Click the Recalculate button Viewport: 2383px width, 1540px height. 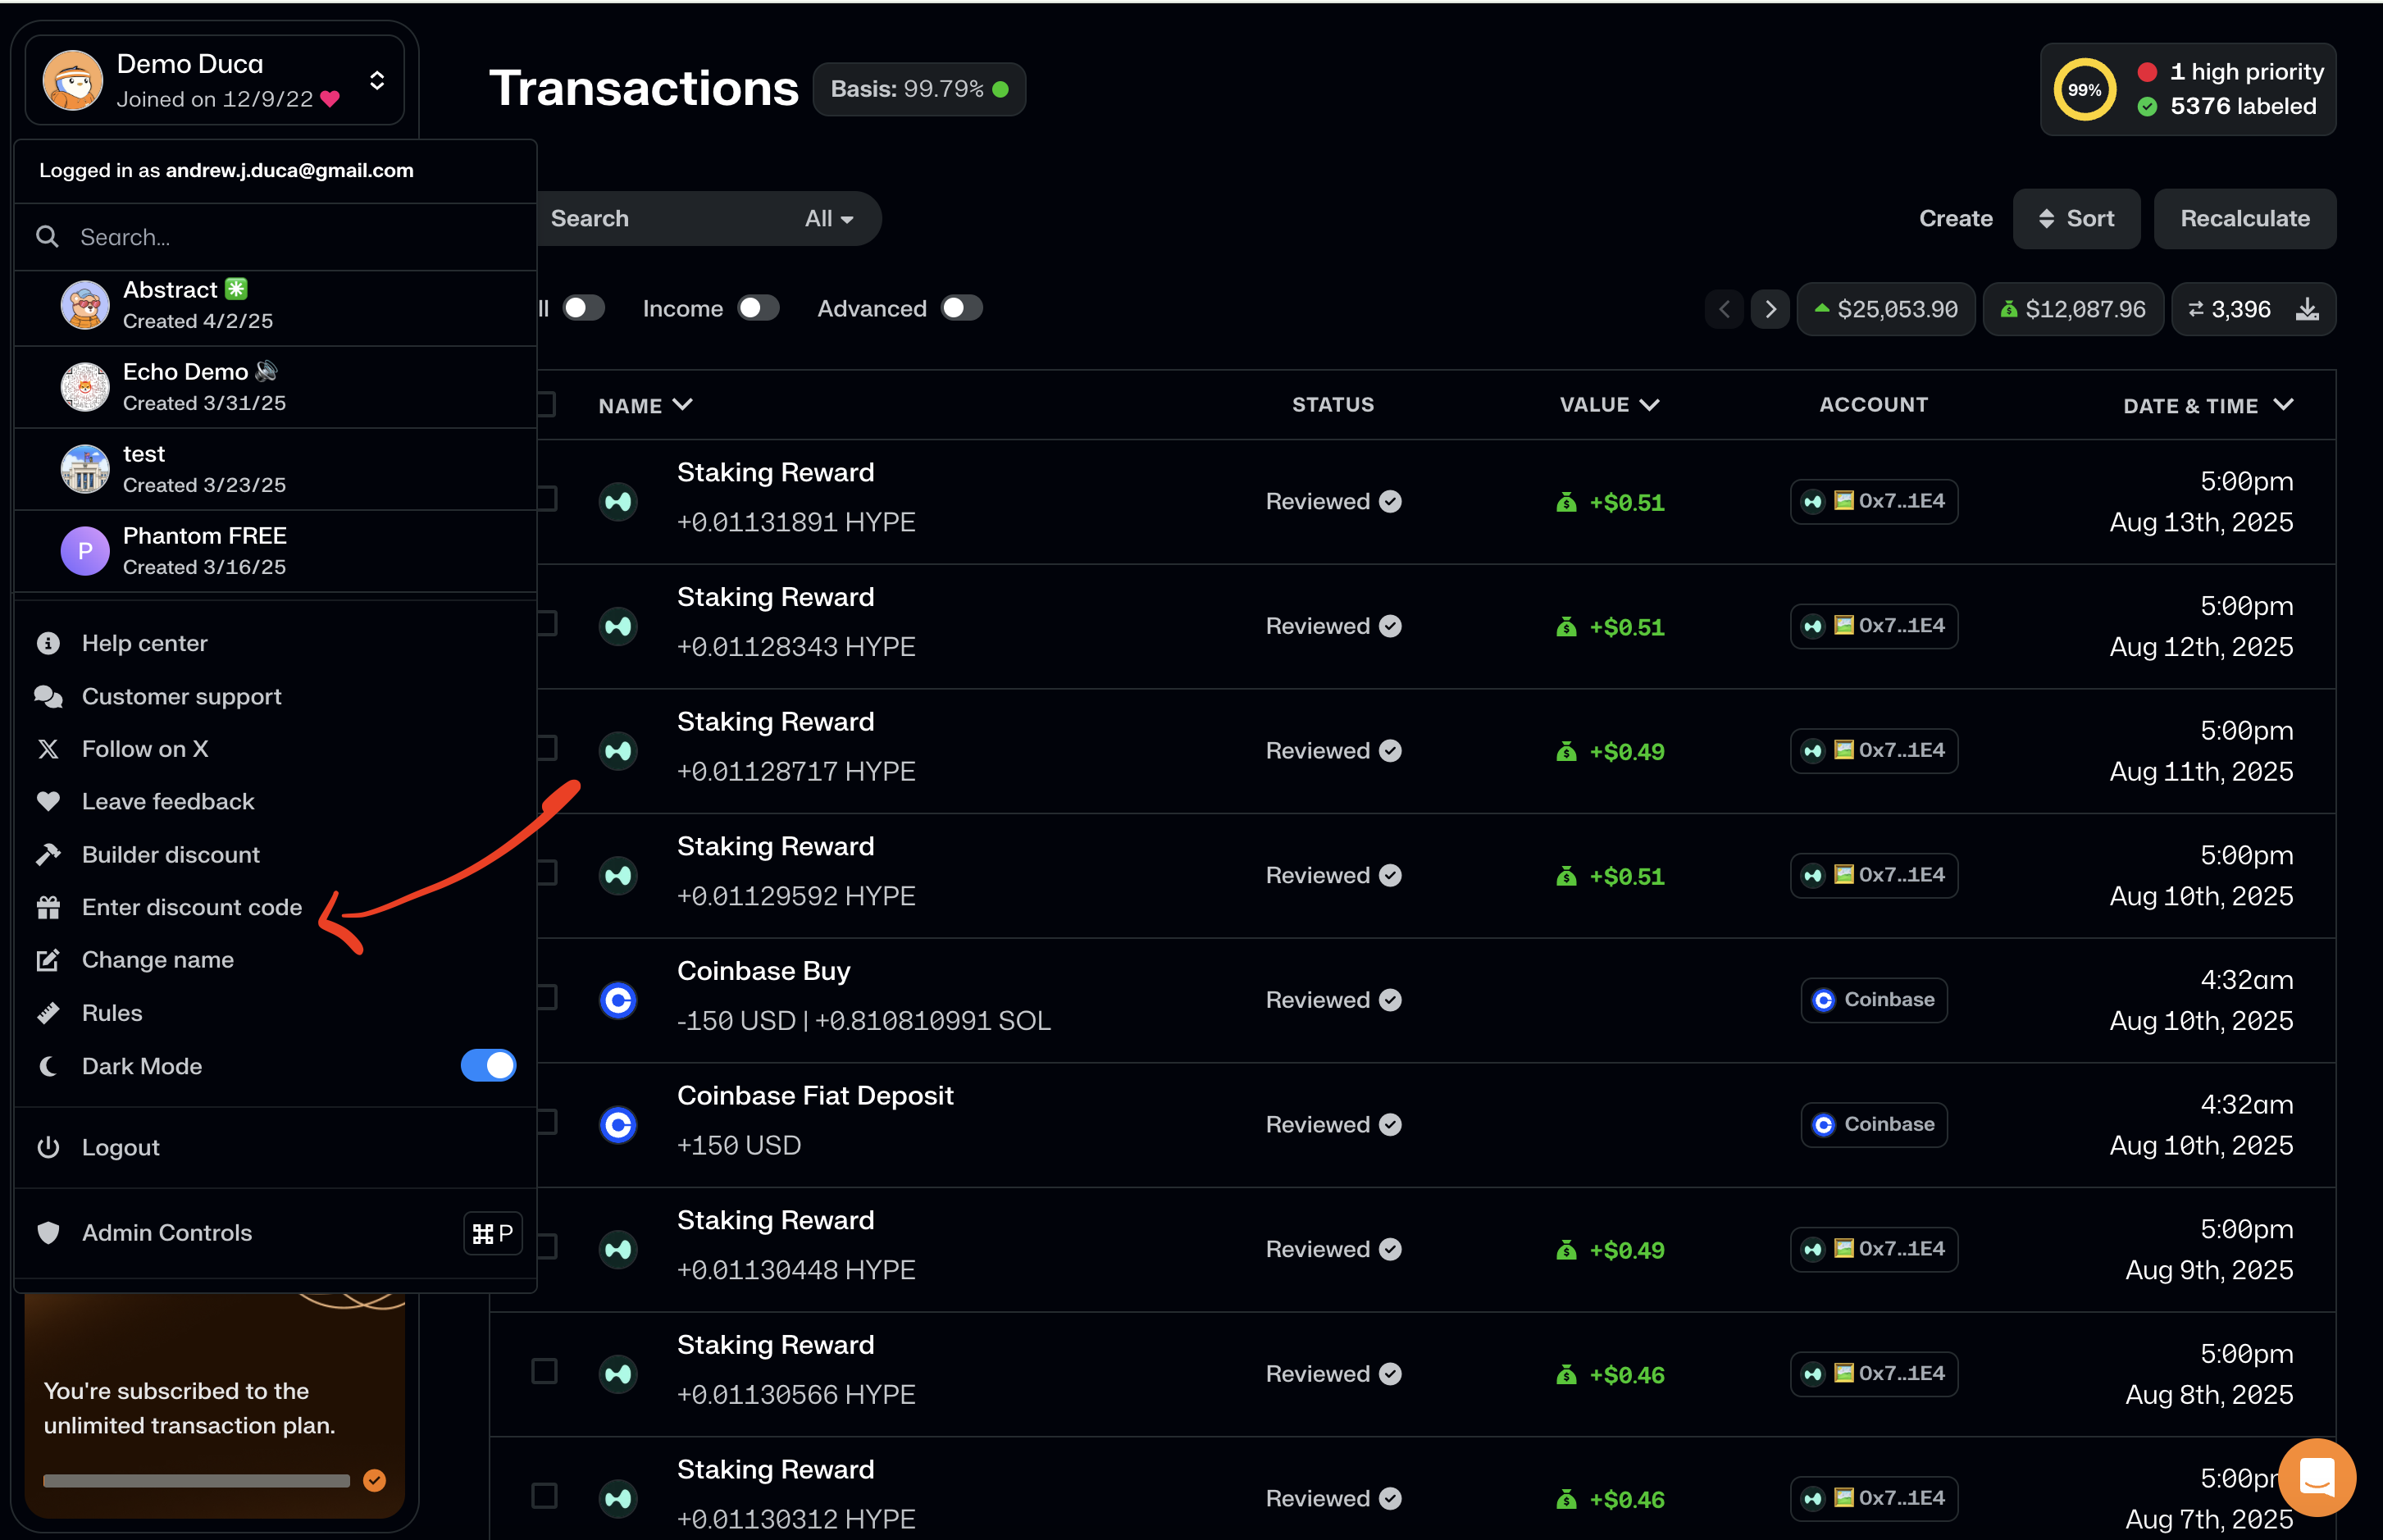pos(2245,218)
